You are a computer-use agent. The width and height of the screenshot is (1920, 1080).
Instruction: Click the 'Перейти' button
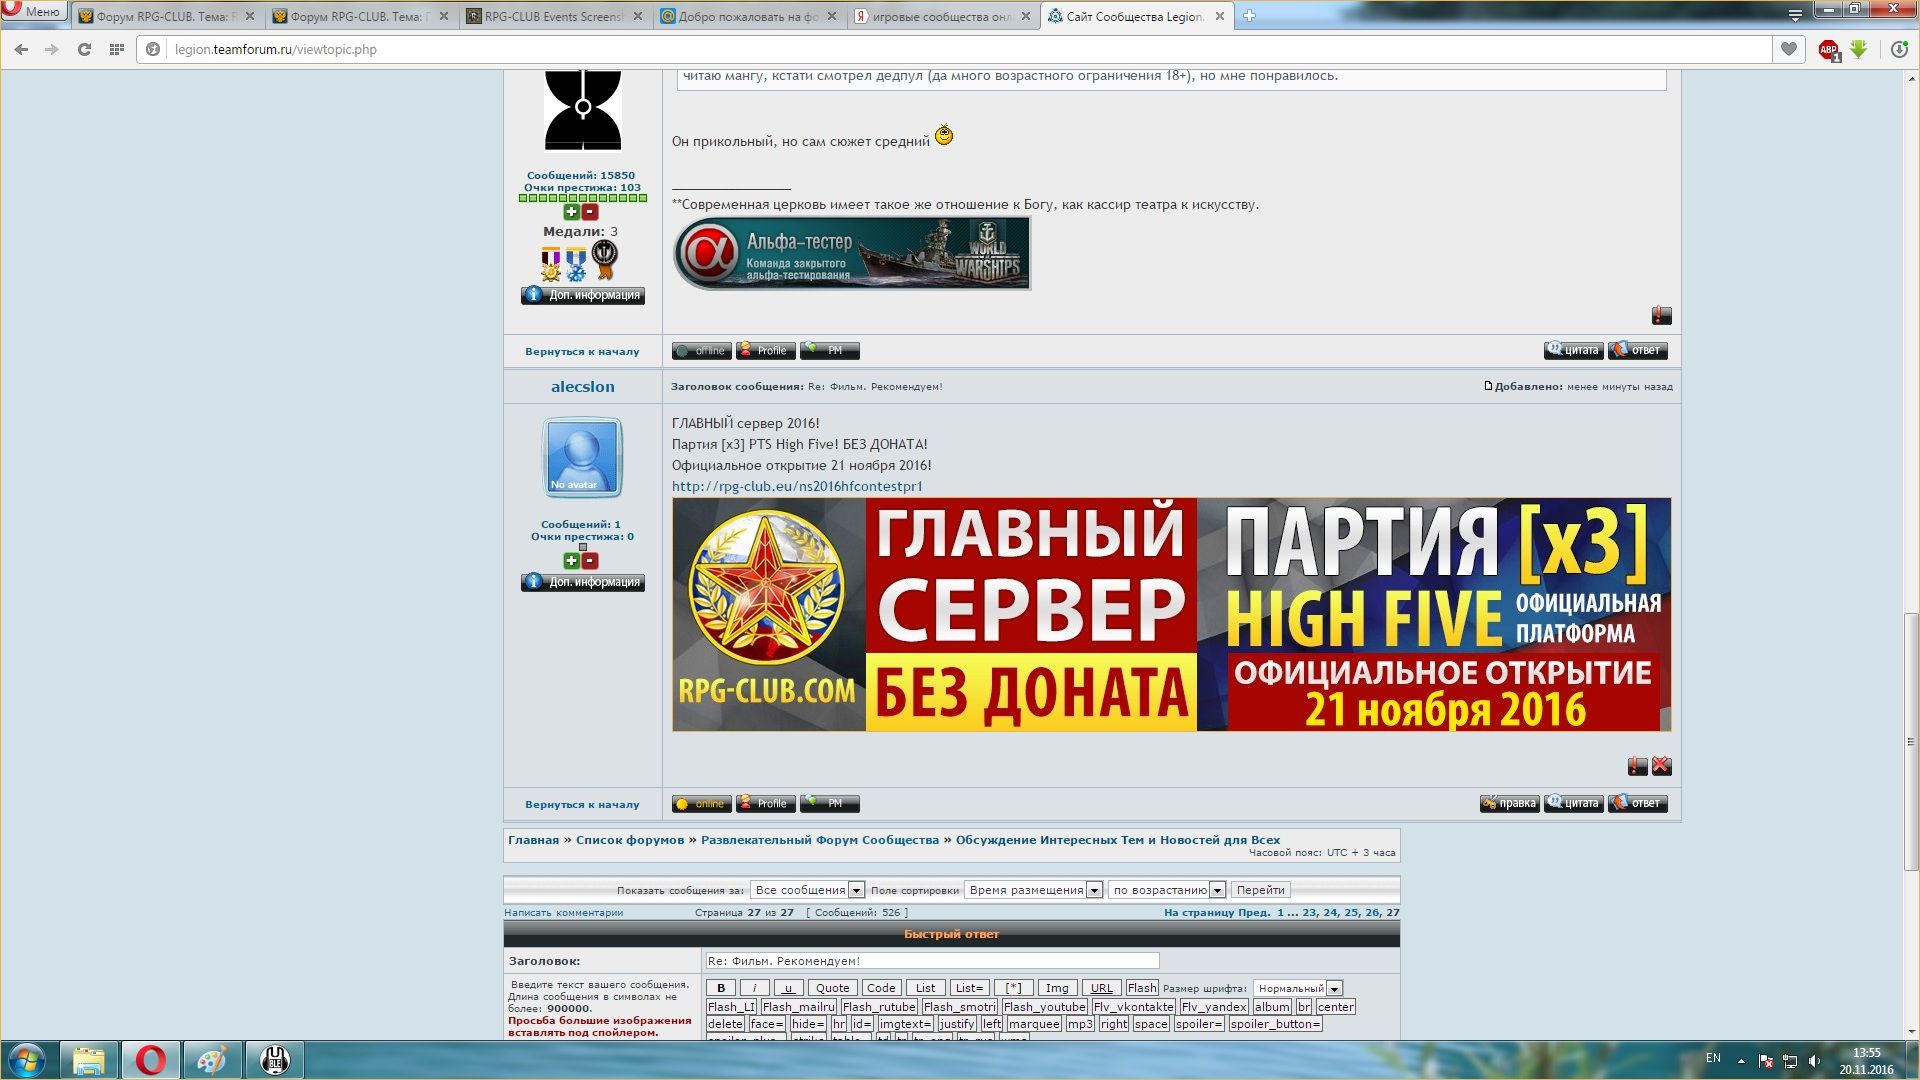(x=1260, y=890)
